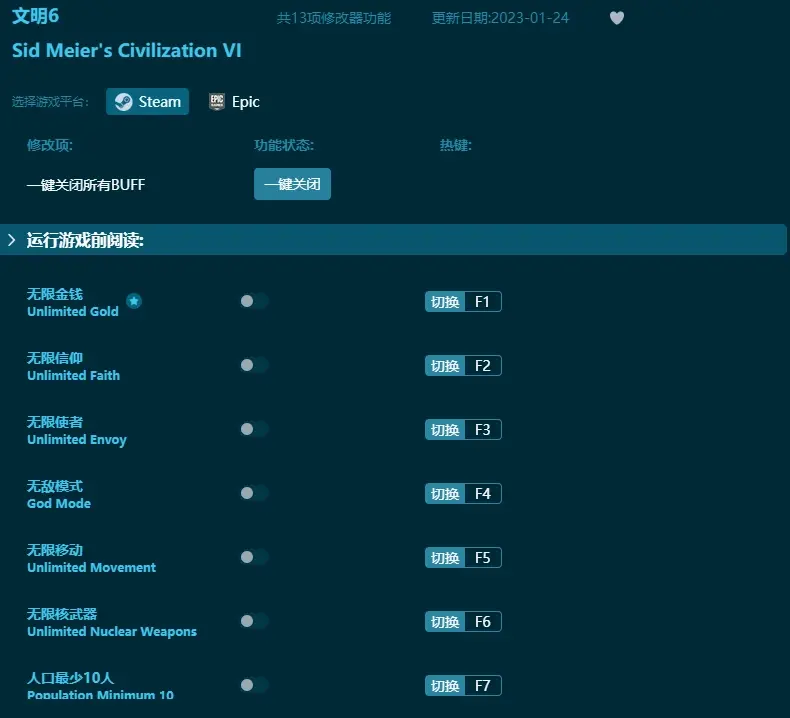The image size is (790, 718).
Task: Toggle God Mode on
Action: coord(254,493)
